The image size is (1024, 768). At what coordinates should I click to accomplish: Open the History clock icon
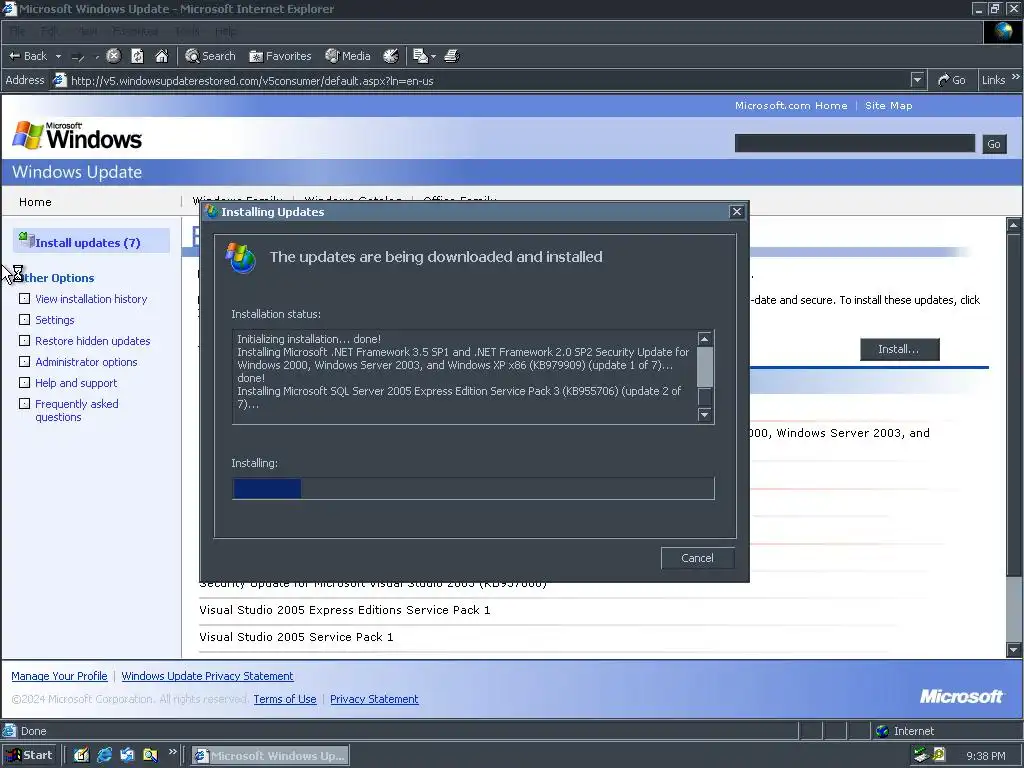pyautogui.click(x=391, y=56)
